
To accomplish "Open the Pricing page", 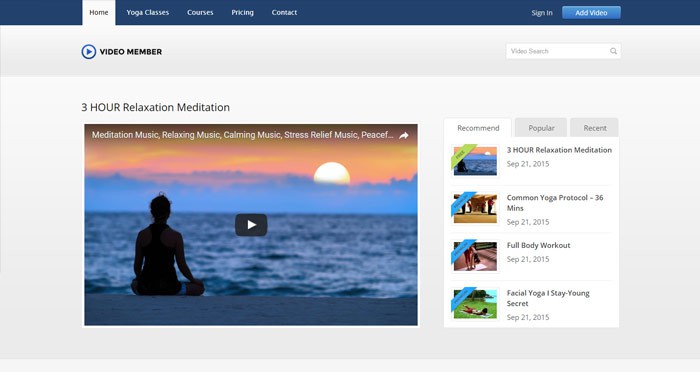I will [x=242, y=13].
